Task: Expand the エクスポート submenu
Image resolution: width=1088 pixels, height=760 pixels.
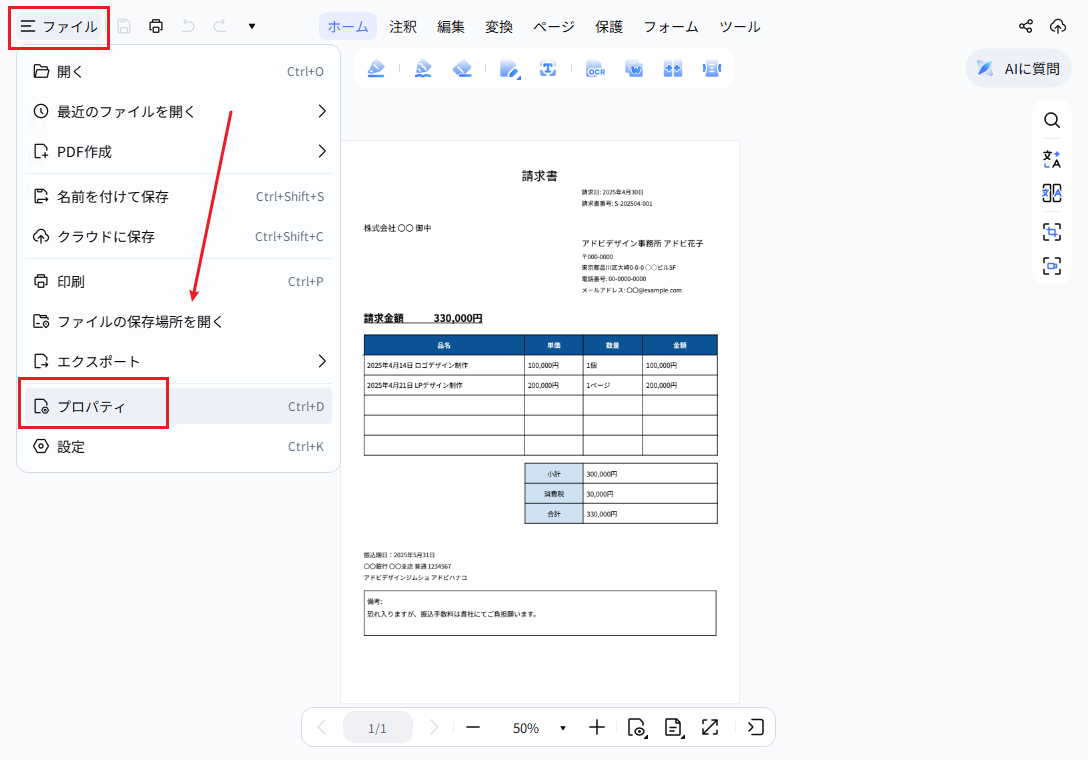Action: pyautogui.click(x=178, y=362)
